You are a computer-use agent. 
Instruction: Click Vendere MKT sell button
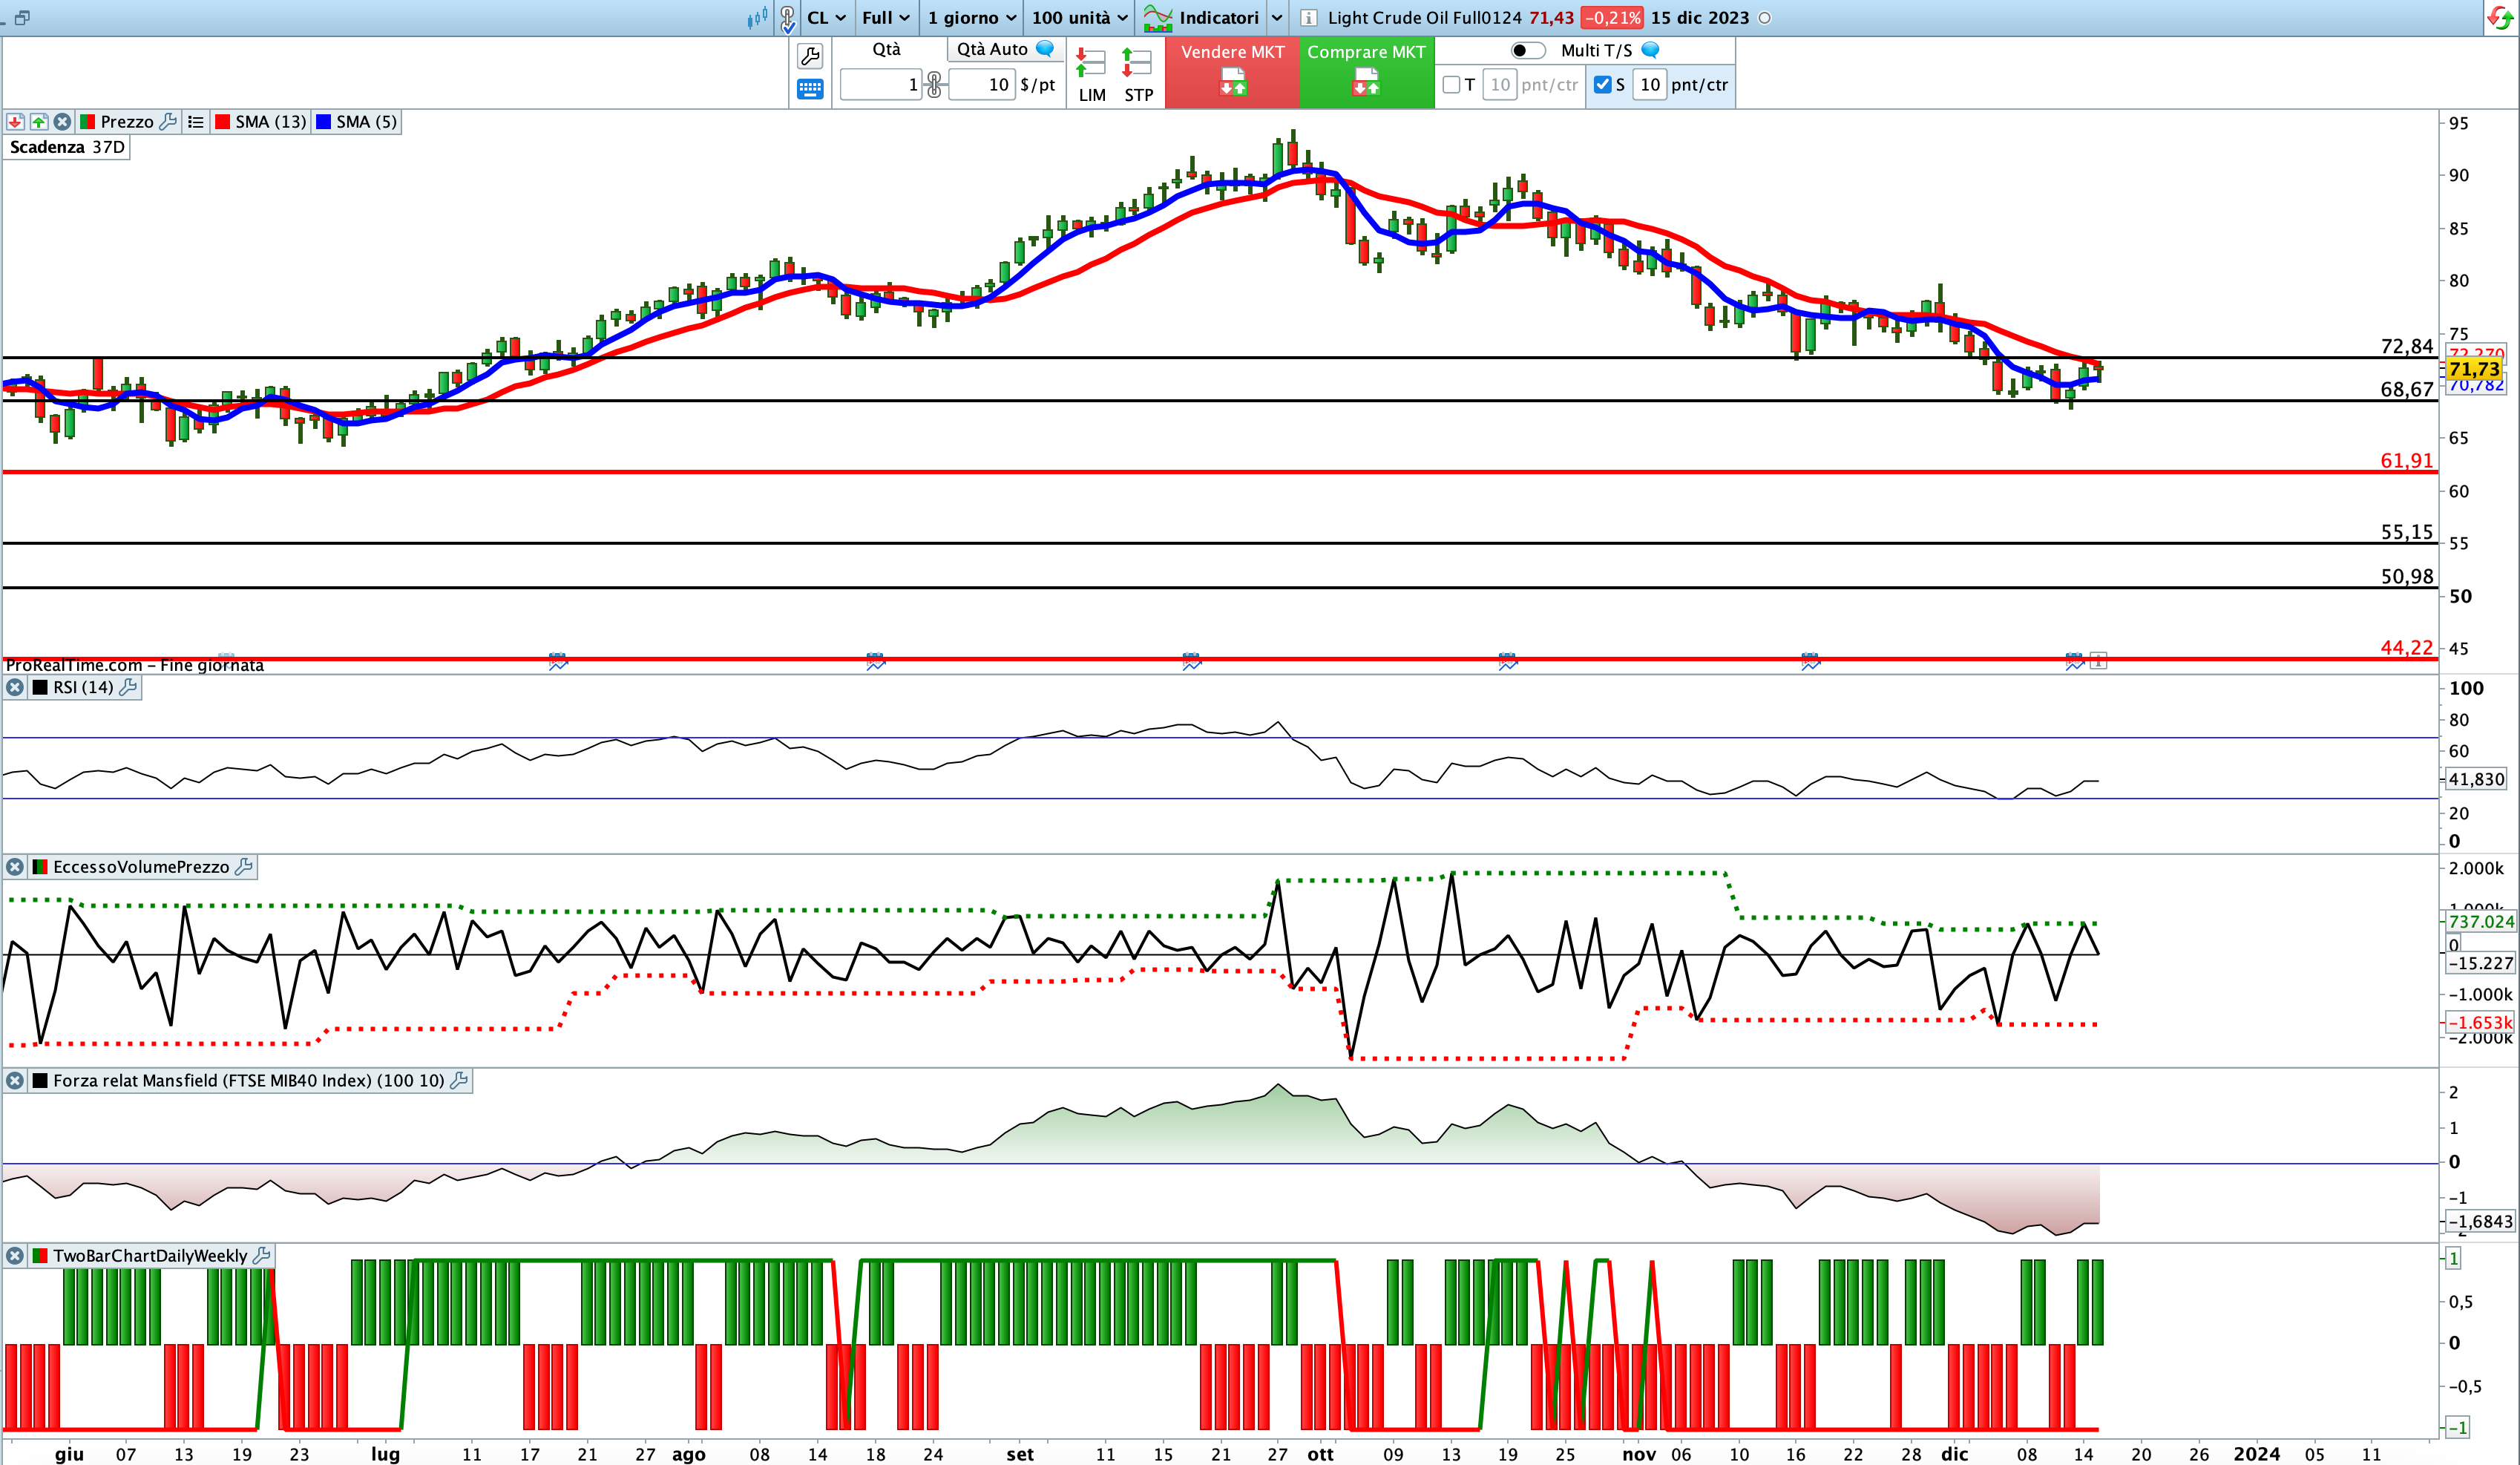(1232, 72)
